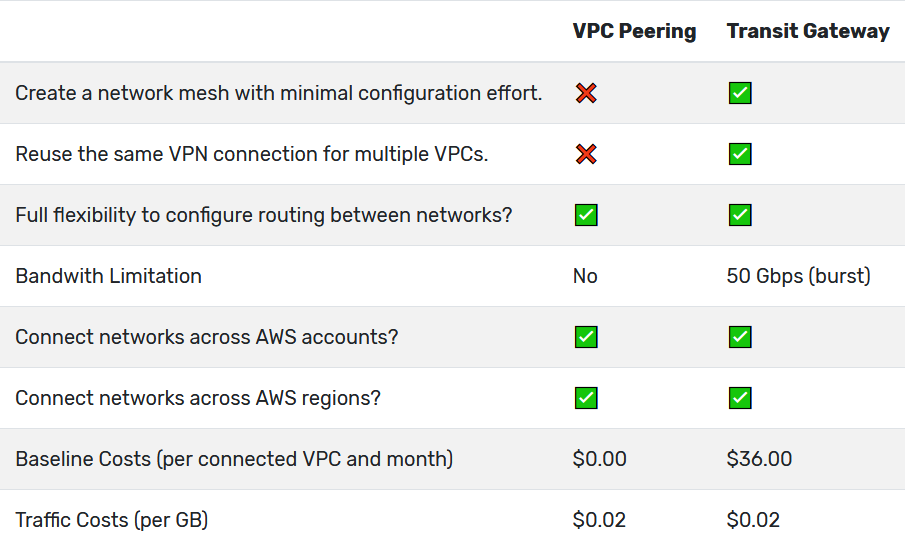Click Transit Gateway check for routing flexibility

pyautogui.click(x=740, y=215)
